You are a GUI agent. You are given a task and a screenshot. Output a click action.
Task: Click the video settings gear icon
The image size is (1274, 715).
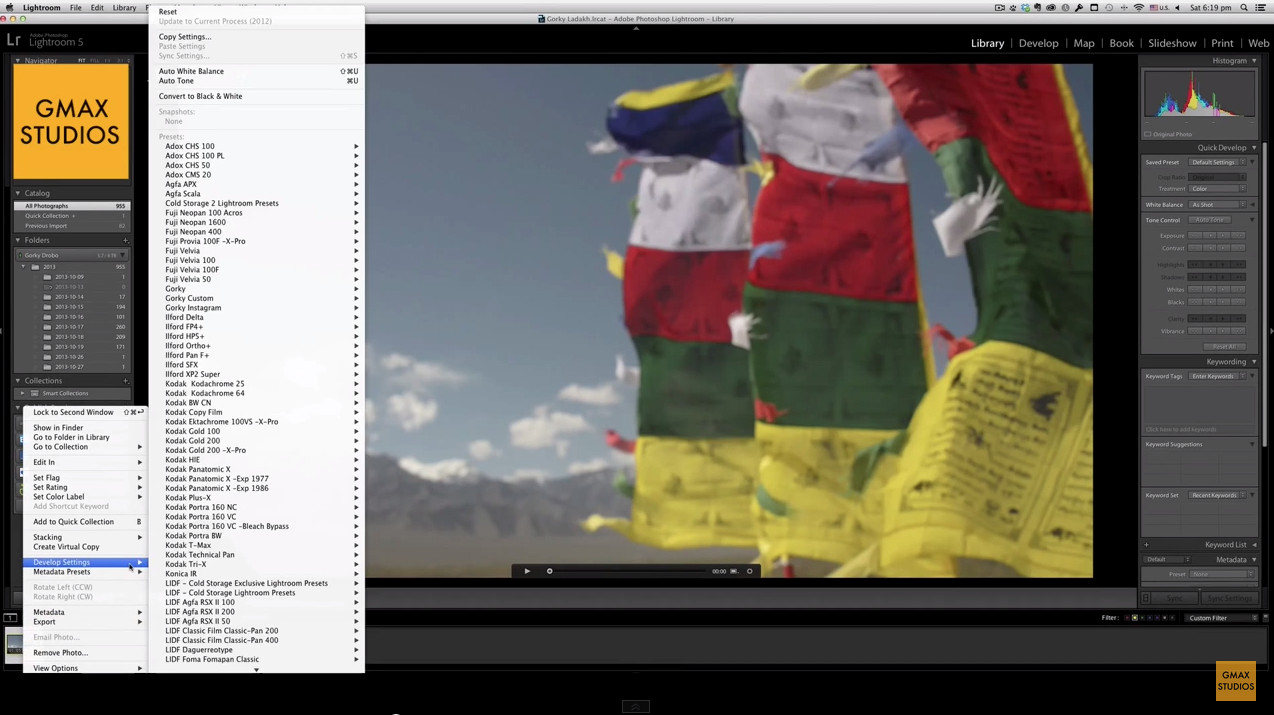click(750, 571)
